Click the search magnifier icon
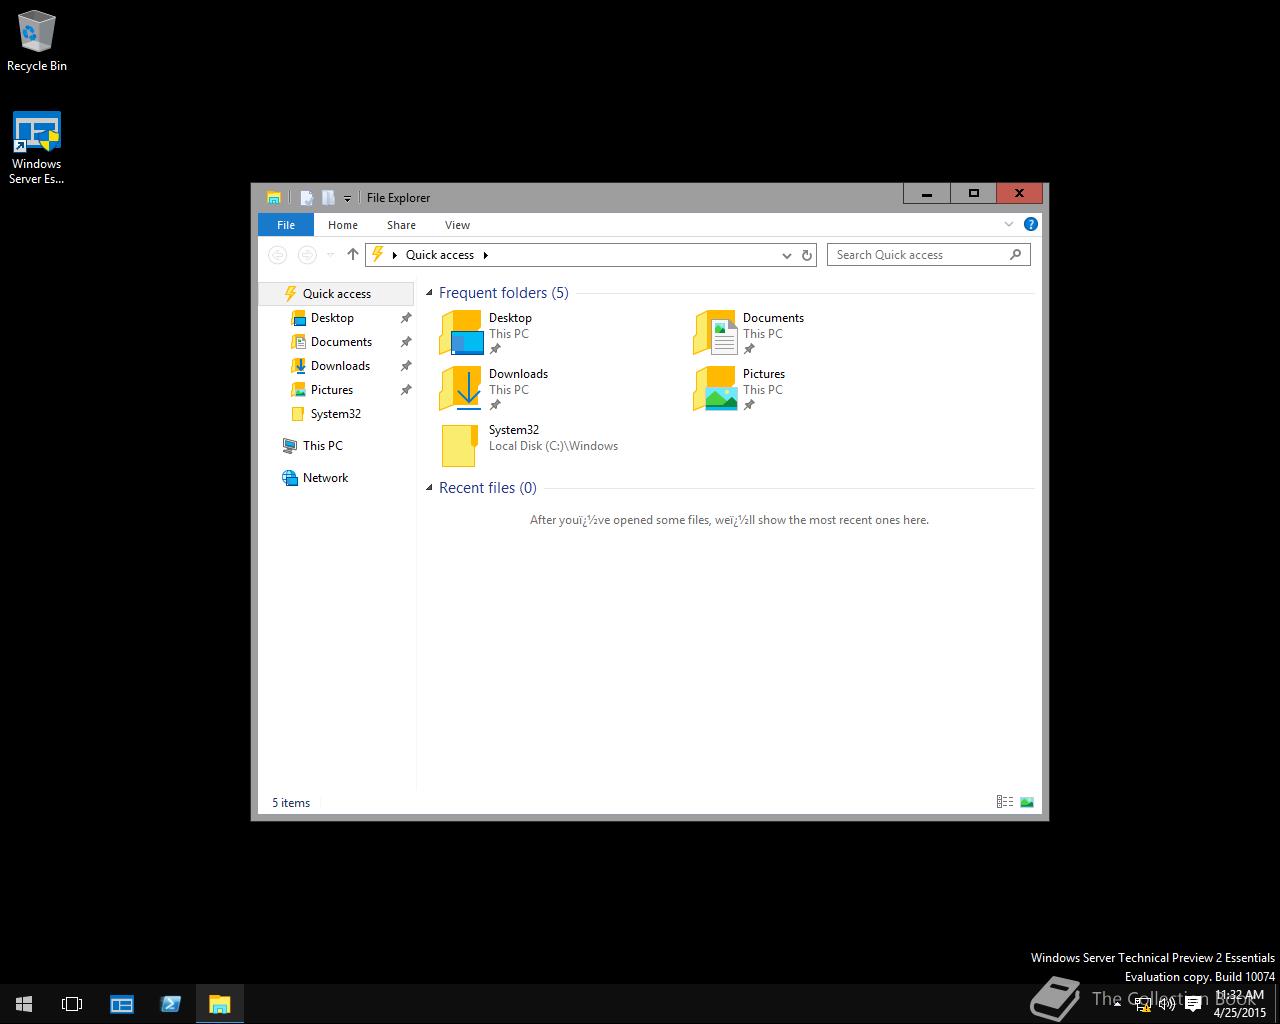Screen dimensions: 1280x1024 (x=1015, y=254)
